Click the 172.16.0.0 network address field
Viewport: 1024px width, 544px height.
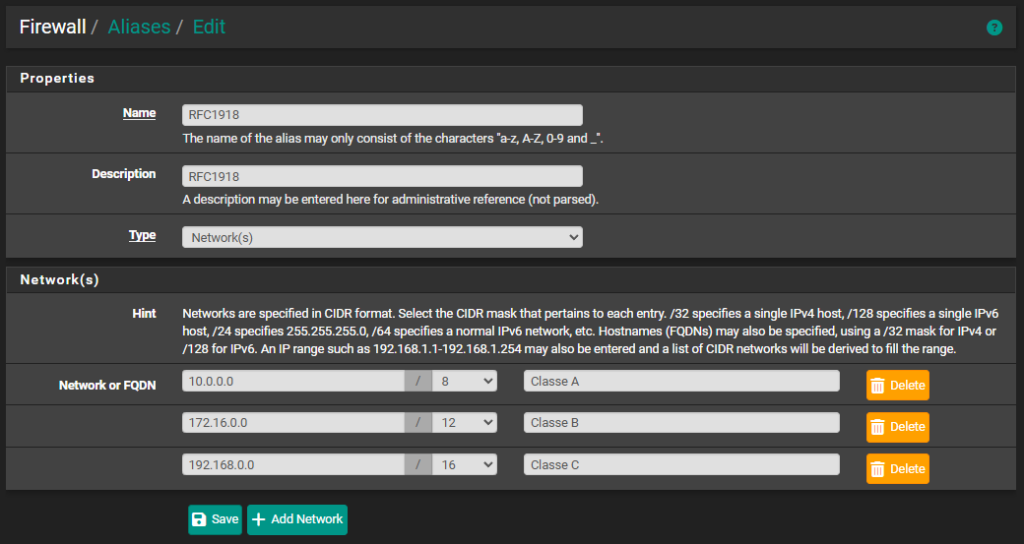point(294,423)
